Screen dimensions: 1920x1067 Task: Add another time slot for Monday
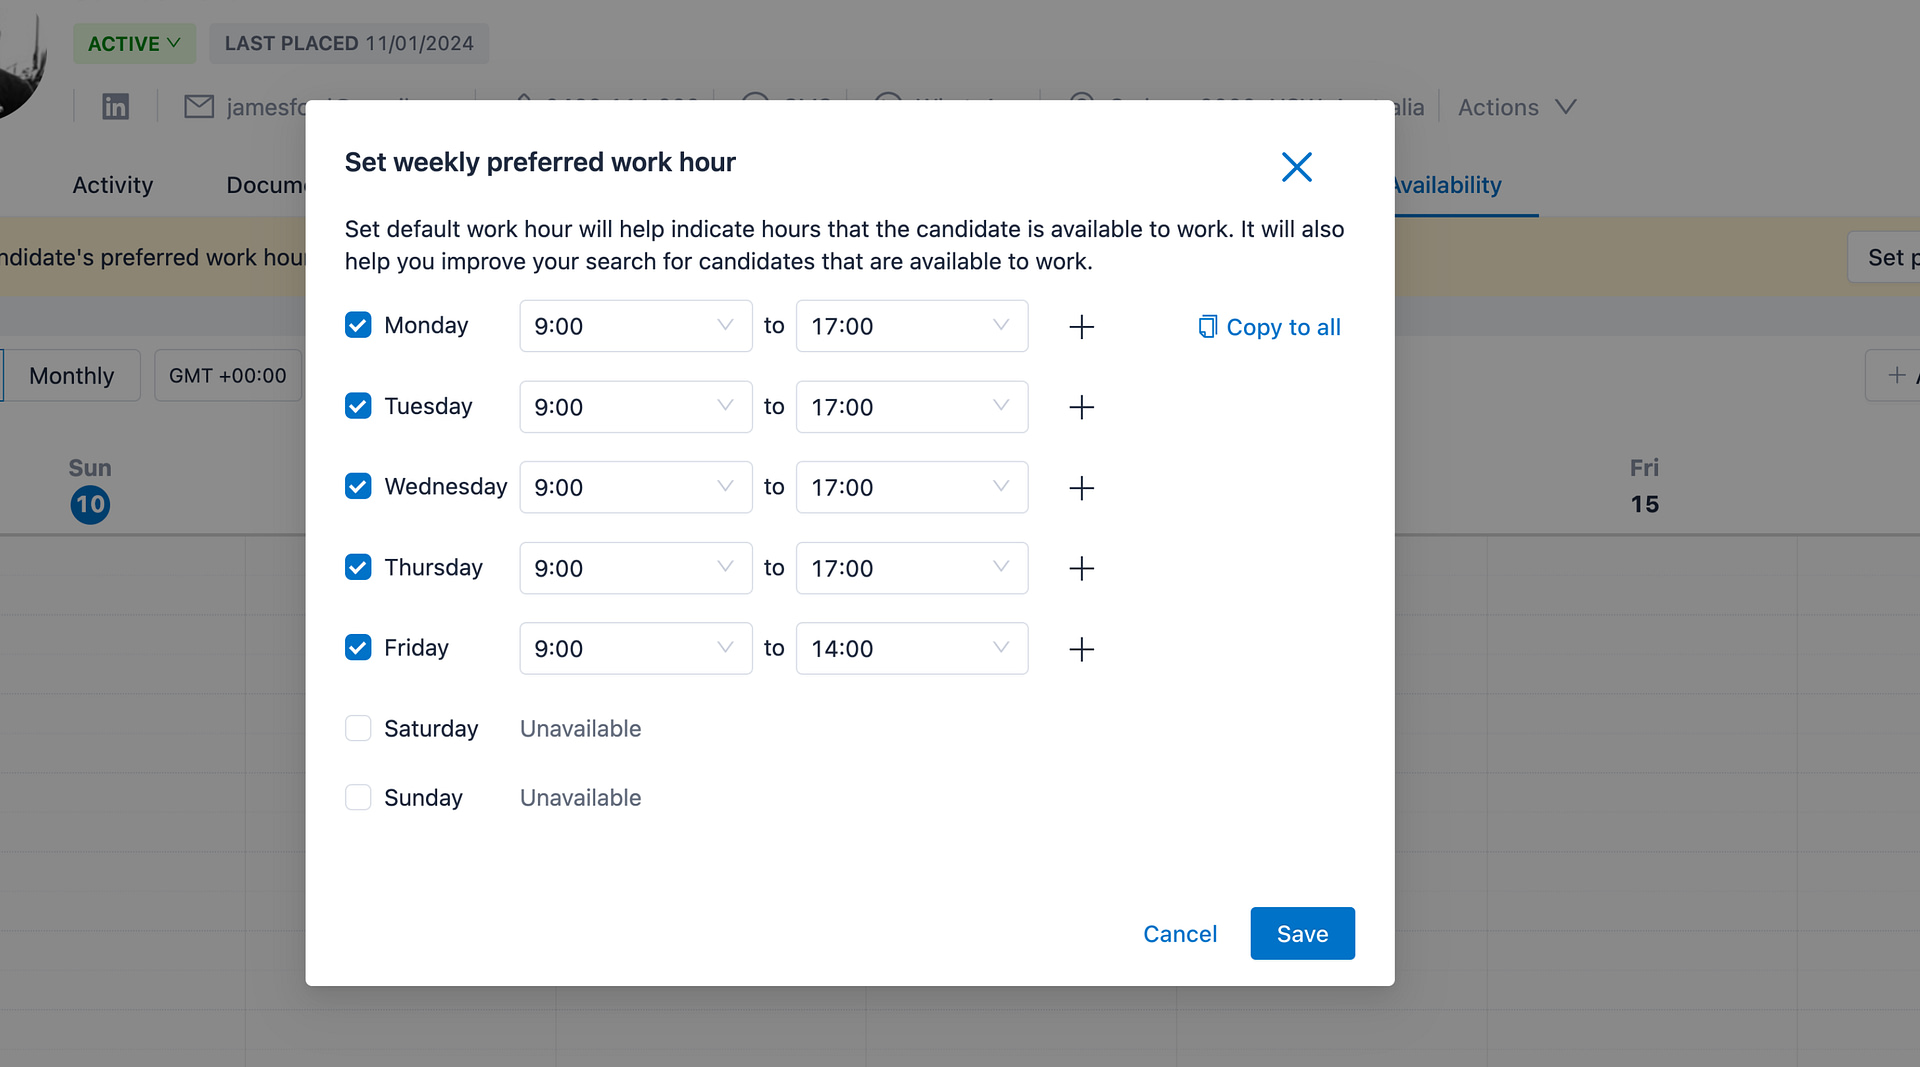click(1082, 326)
